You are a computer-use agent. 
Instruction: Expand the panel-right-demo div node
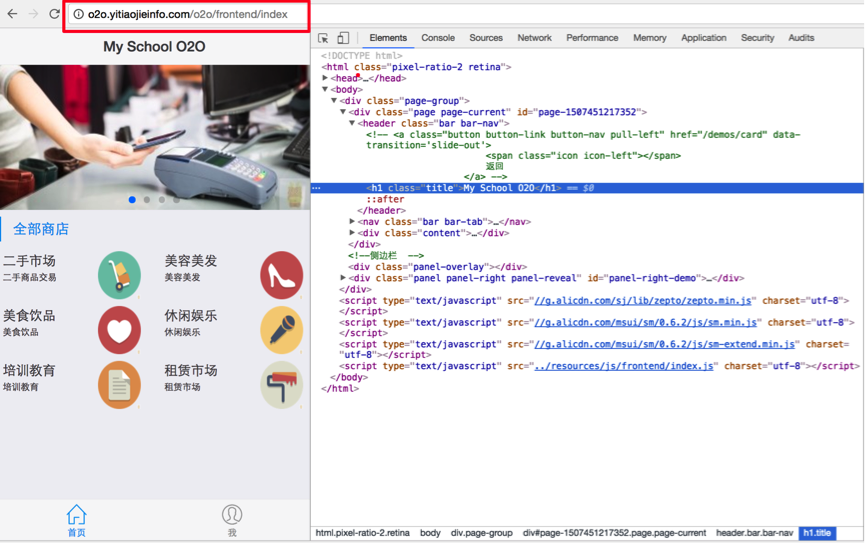[x=343, y=278]
